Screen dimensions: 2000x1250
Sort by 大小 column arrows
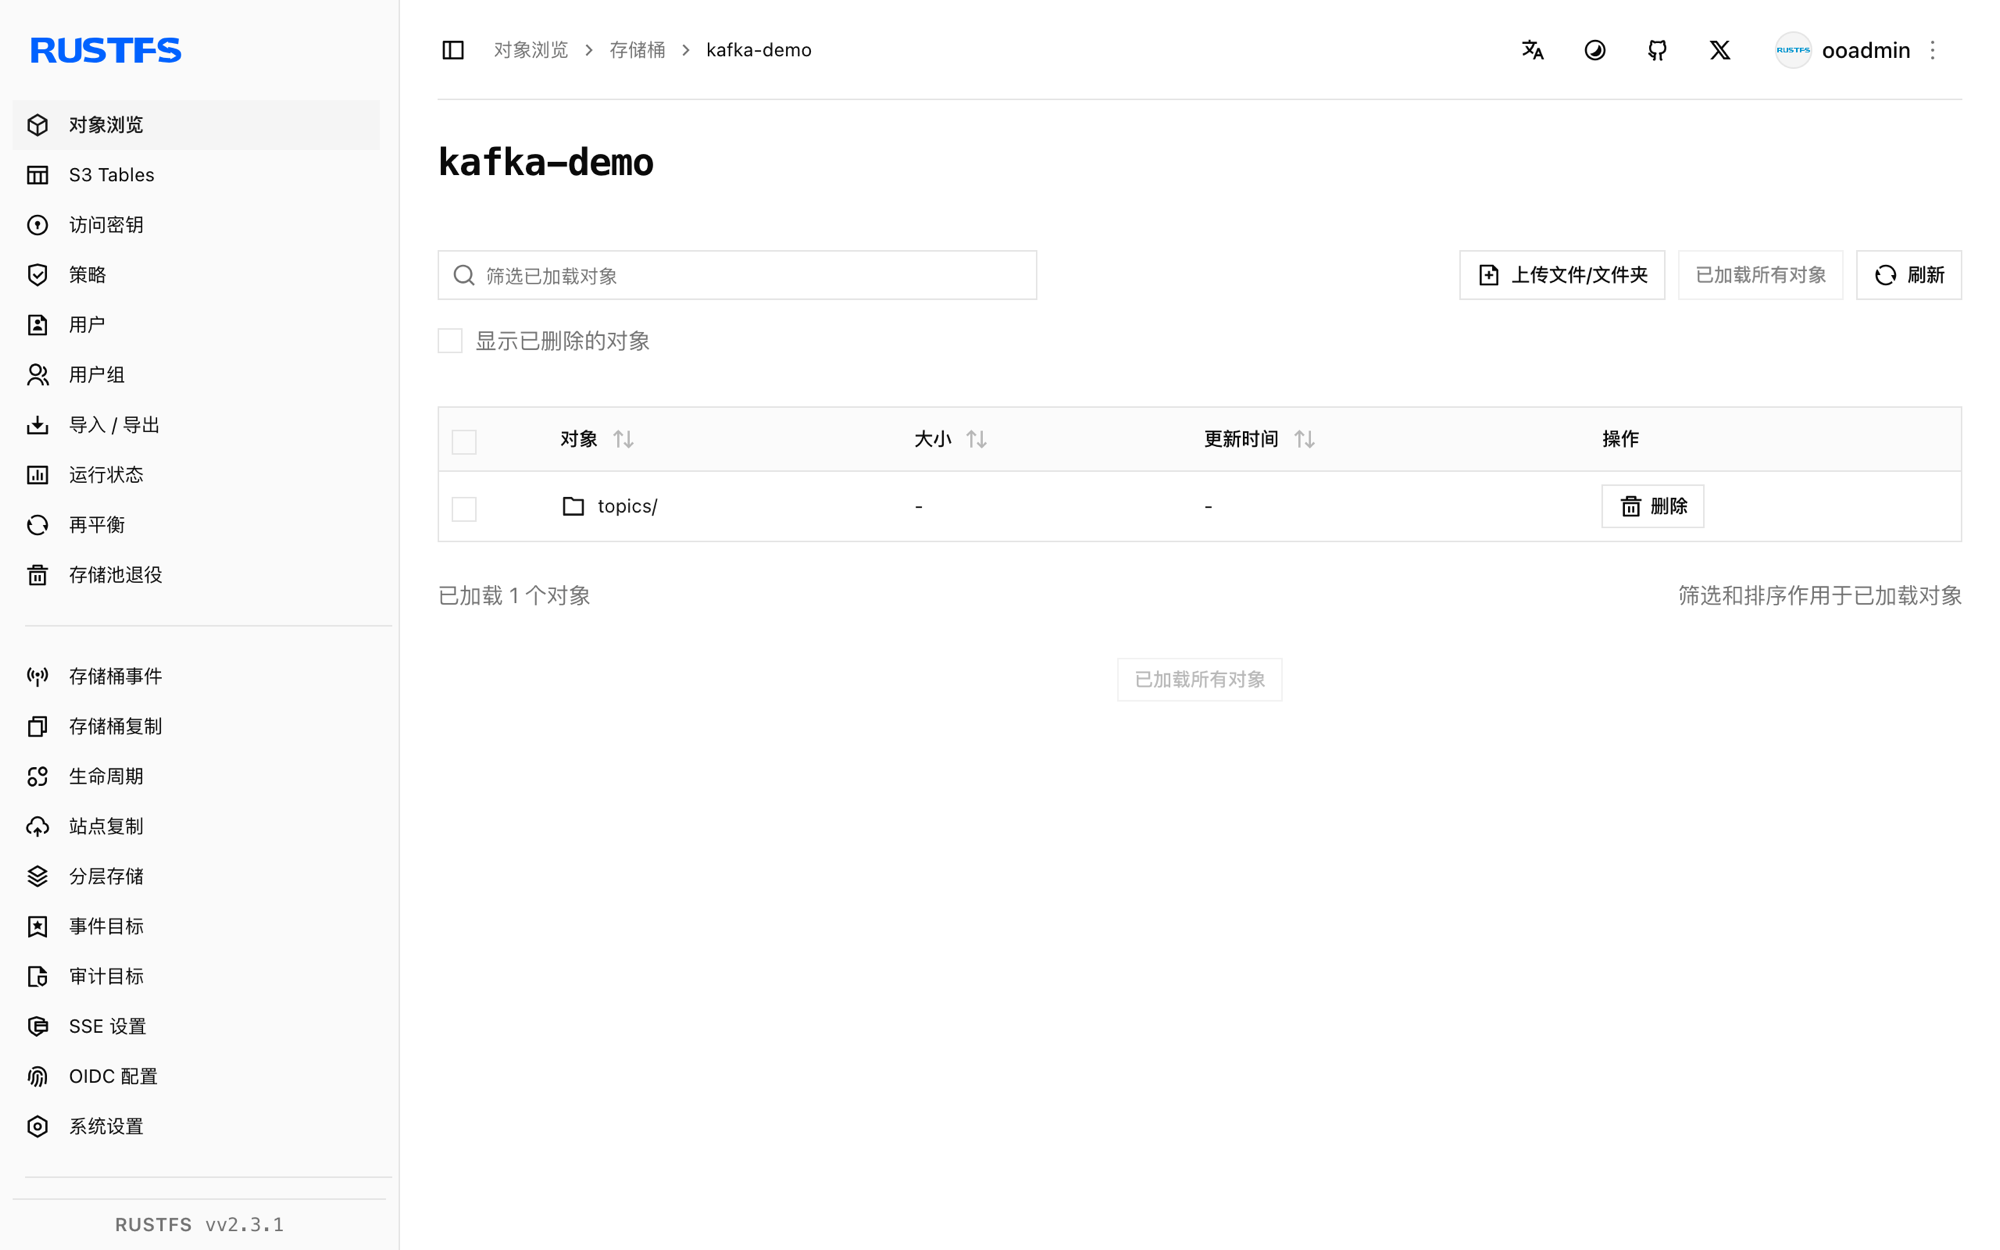pos(977,439)
